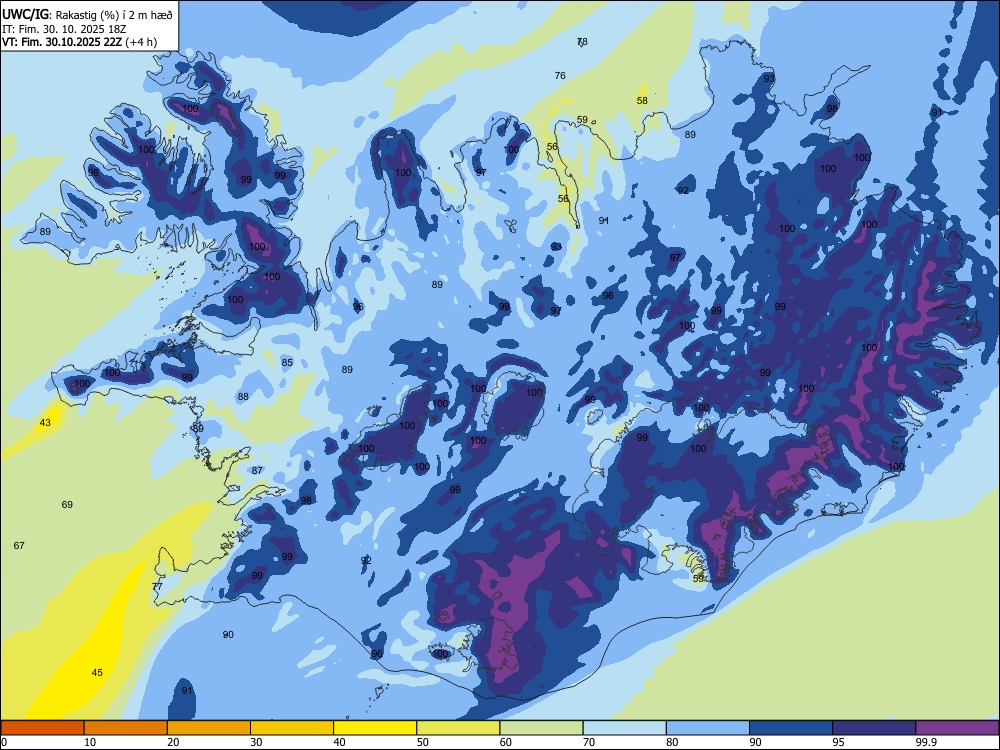Click the map value 76
Viewport: 1000px width, 750px height.
tap(560, 75)
